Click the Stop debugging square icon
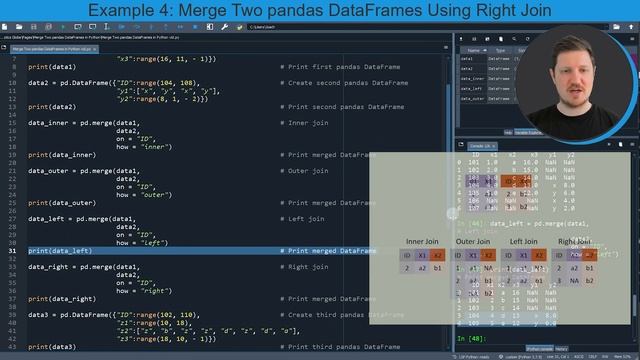 (195, 27)
